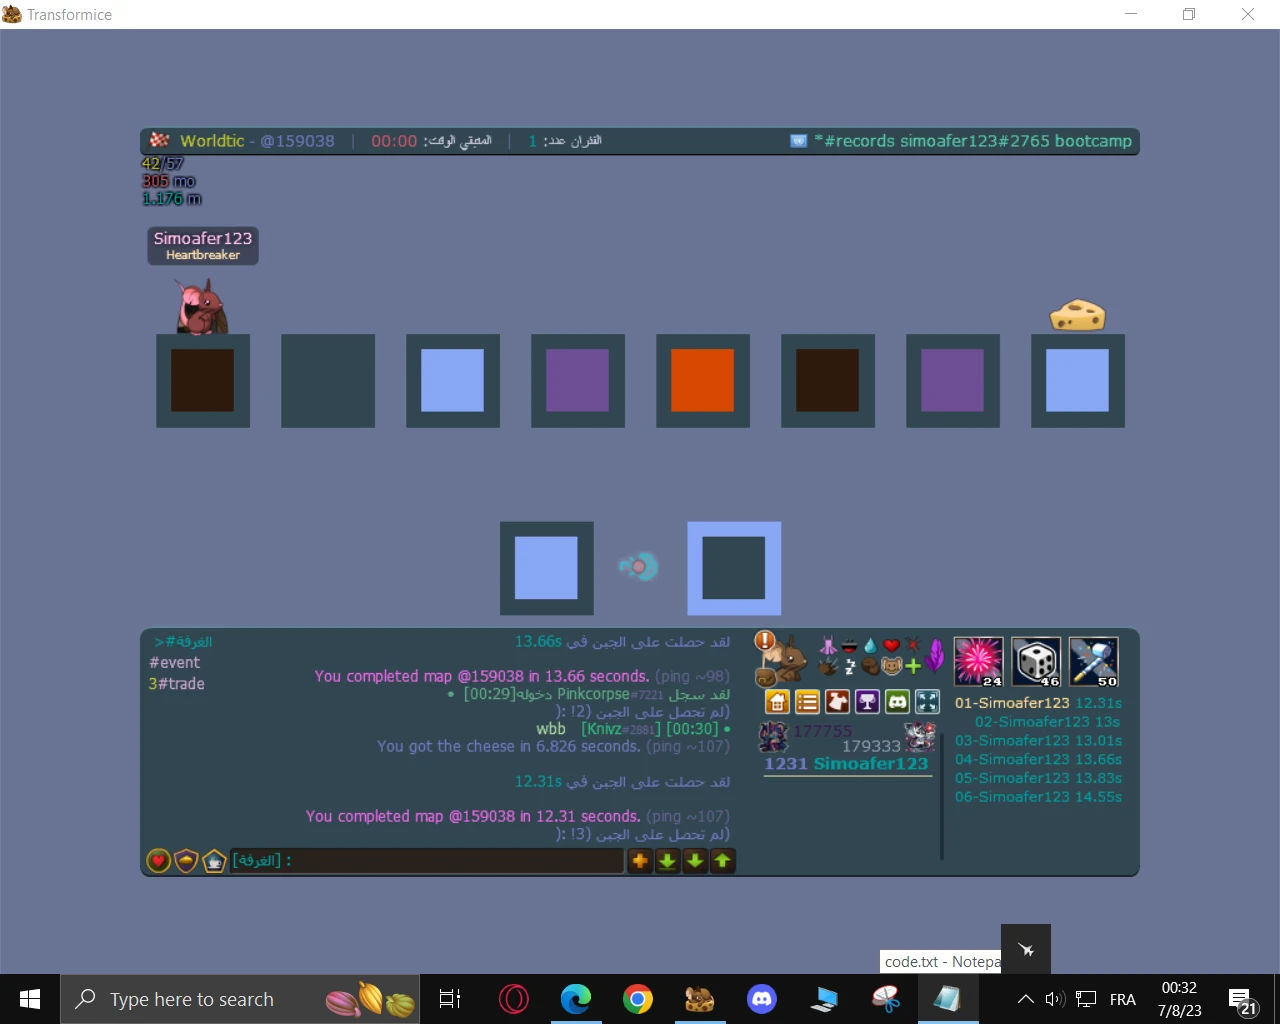
Task: Switch to the #trade chat tab
Action: click(x=176, y=684)
